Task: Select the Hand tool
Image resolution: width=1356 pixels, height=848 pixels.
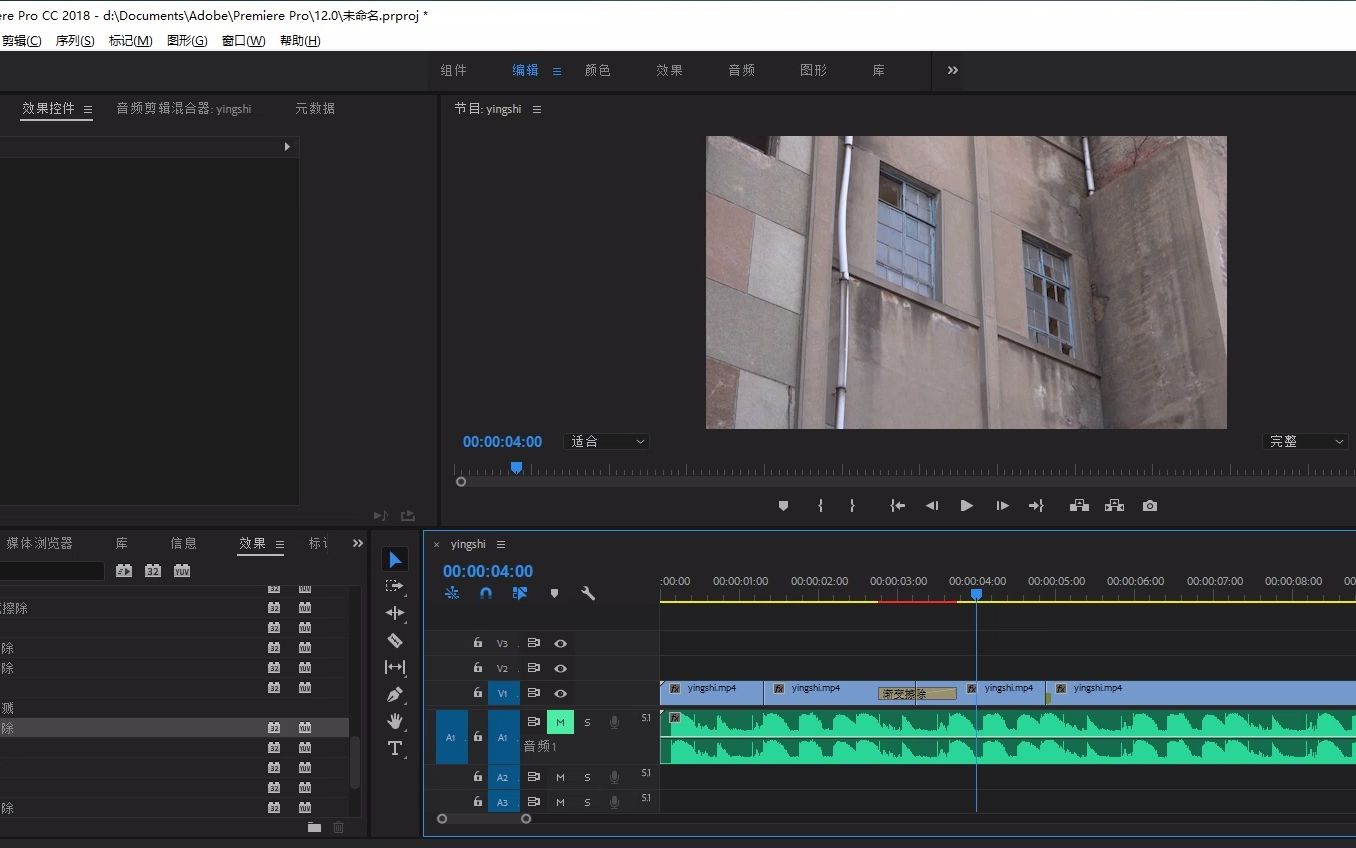Action: tap(395, 721)
